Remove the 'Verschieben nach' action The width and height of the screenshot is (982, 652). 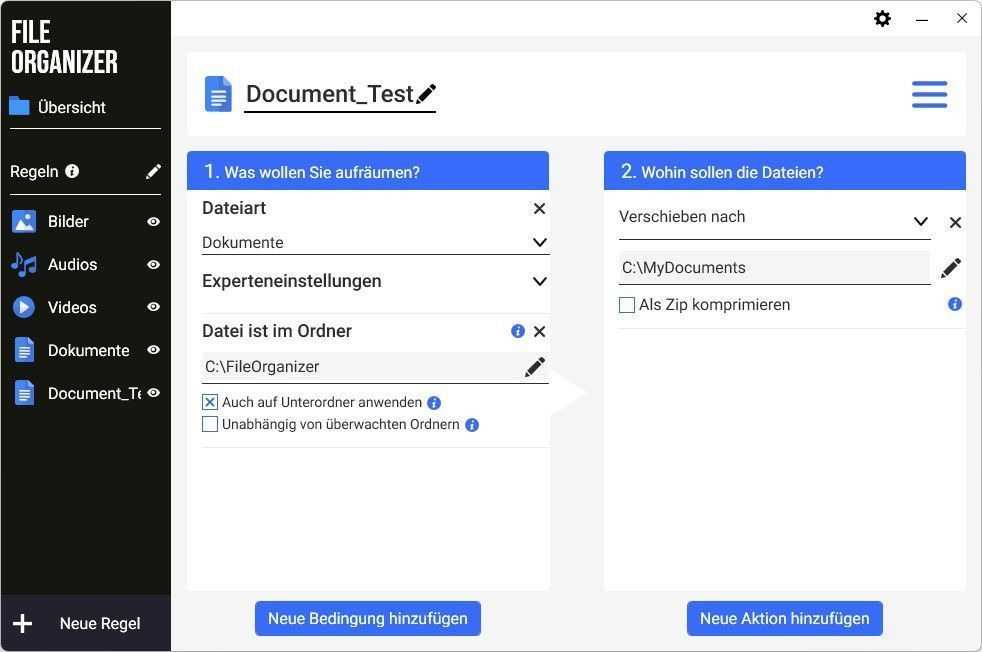pyautogui.click(x=955, y=222)
